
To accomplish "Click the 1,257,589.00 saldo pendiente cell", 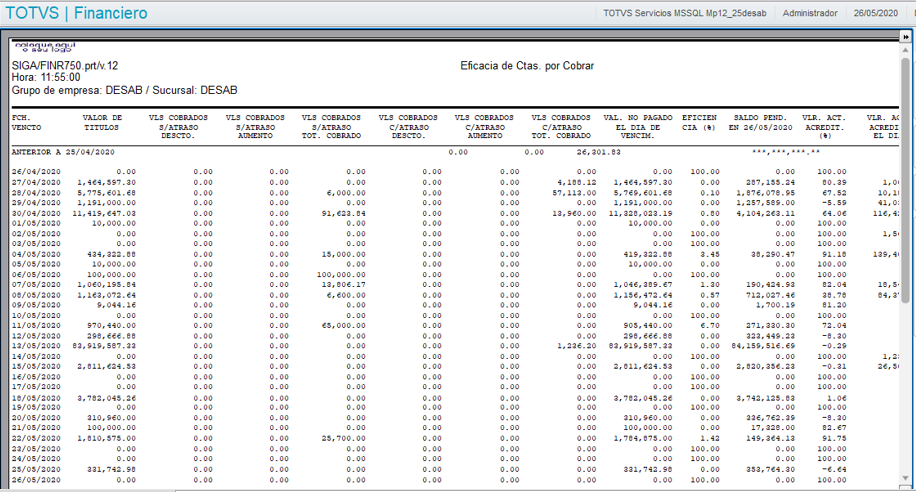I will tap(765, 203).
